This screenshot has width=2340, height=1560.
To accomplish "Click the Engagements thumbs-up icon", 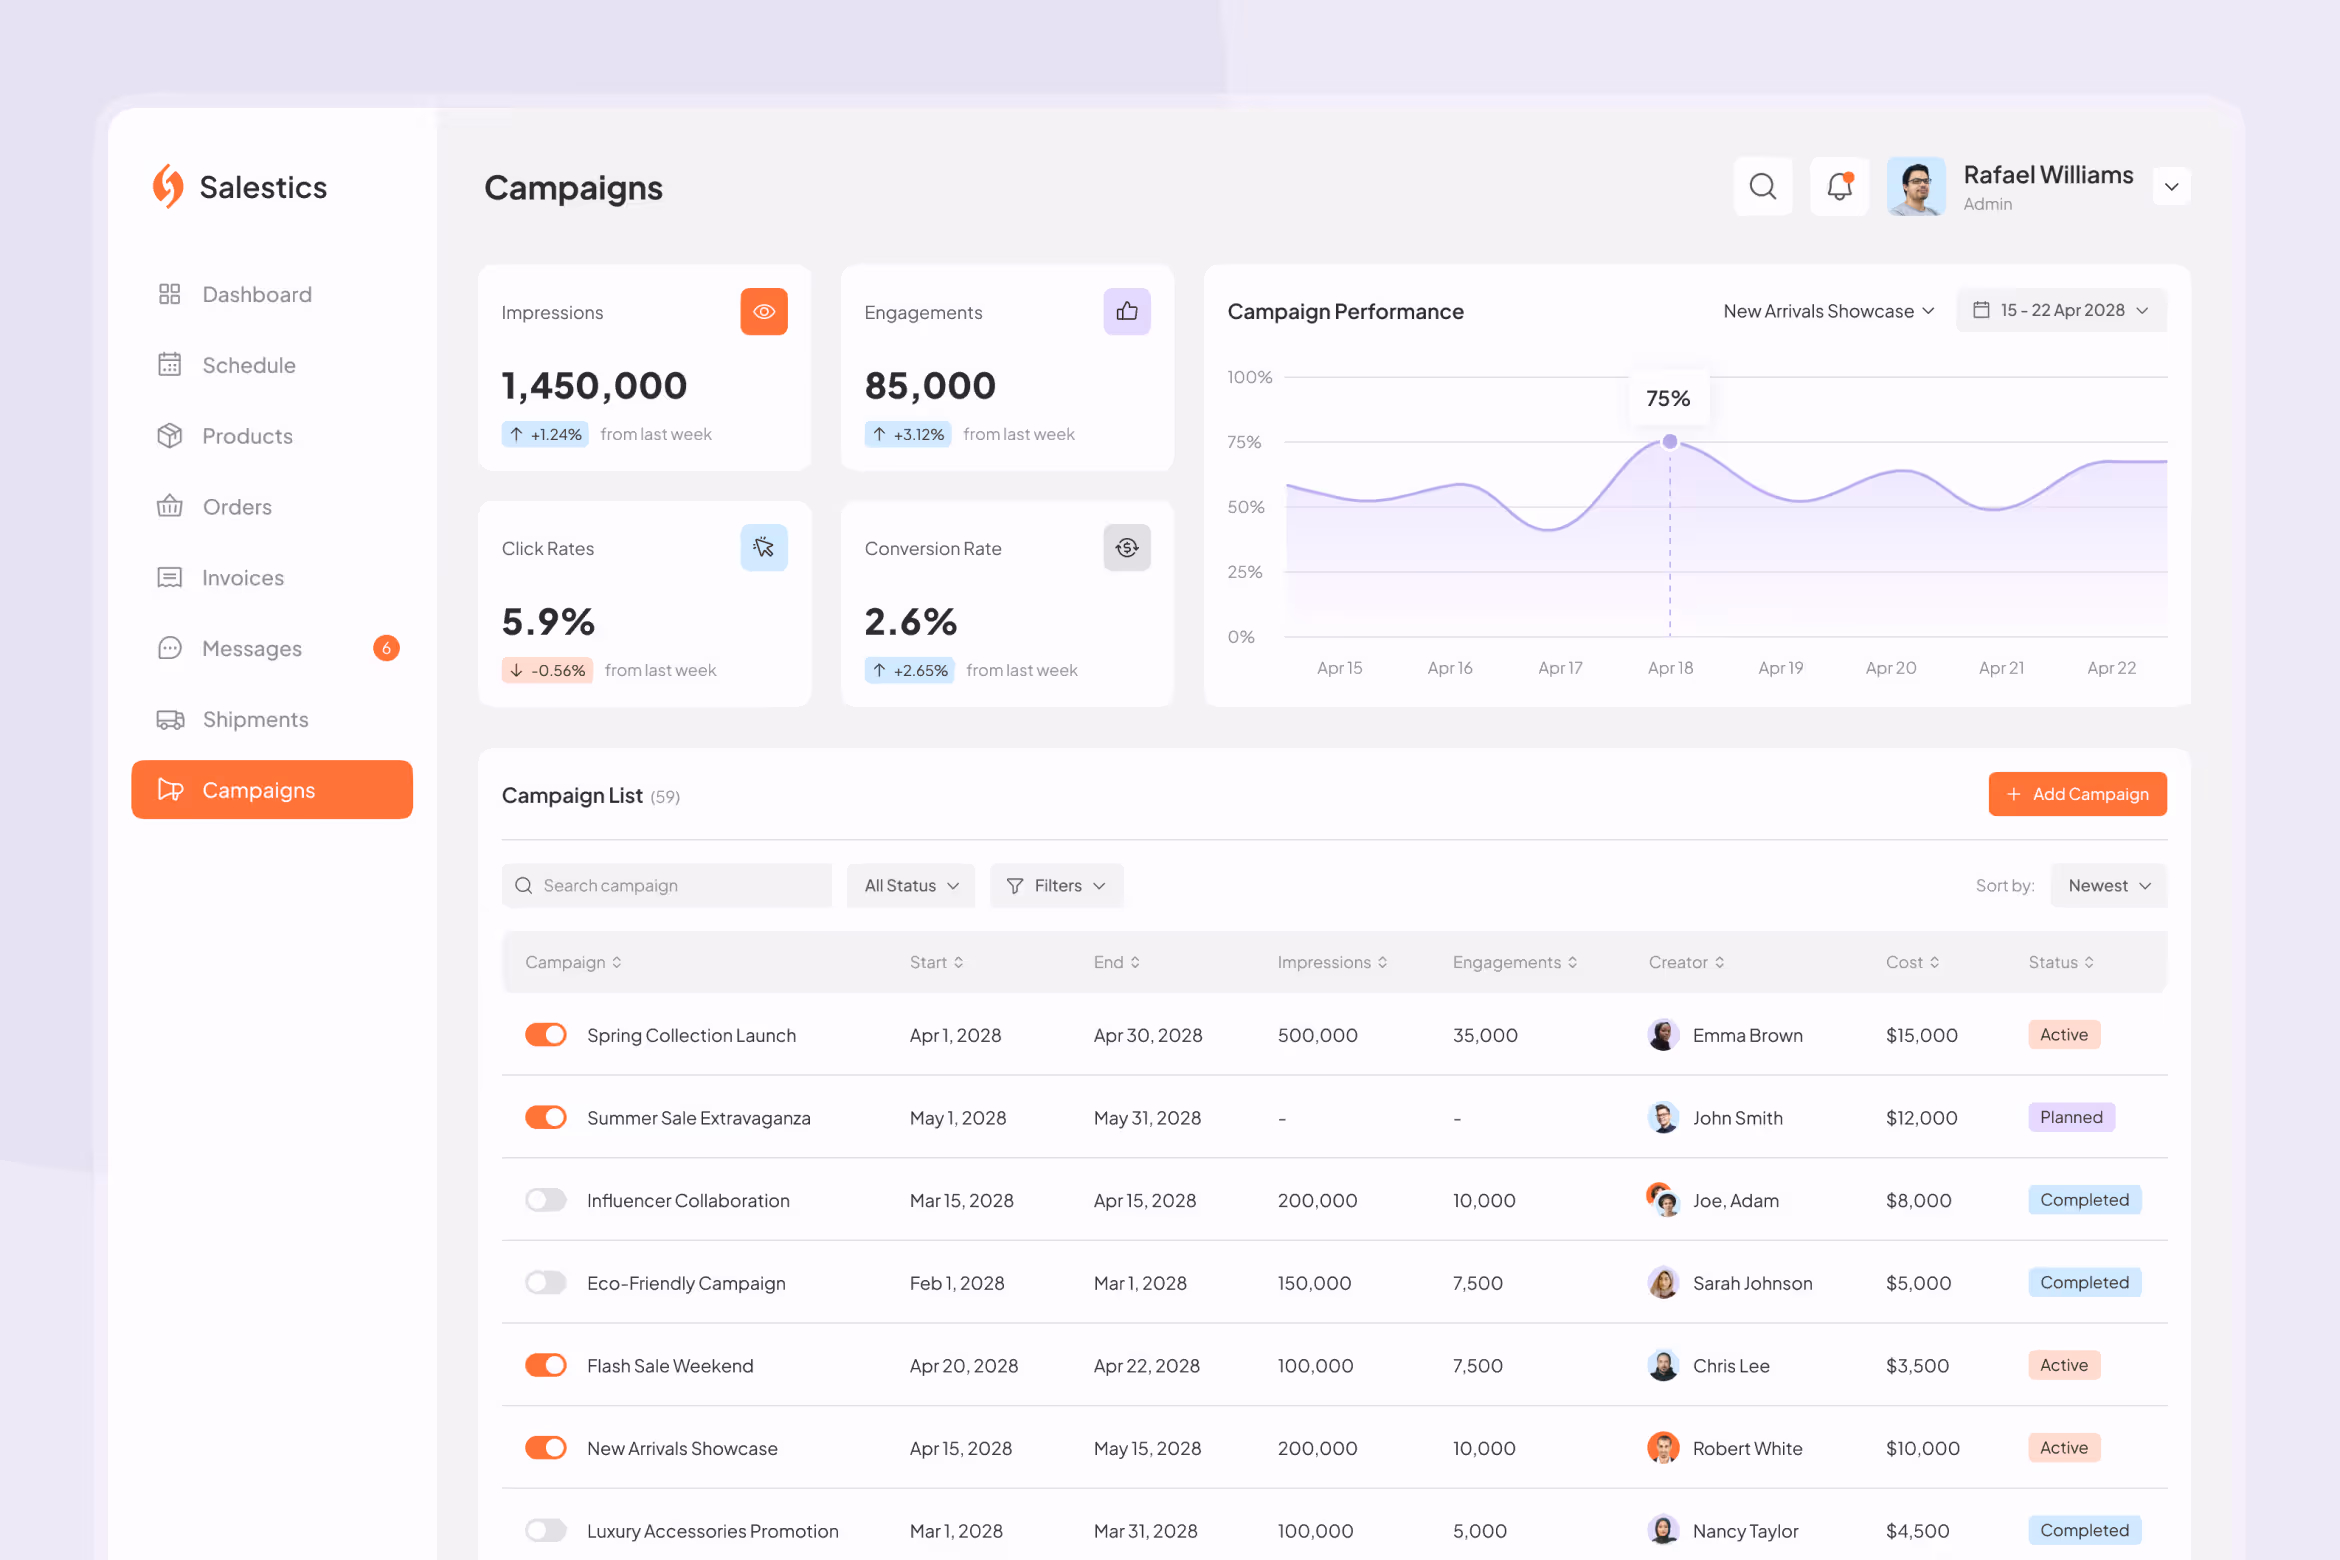I will [1127, 312].
